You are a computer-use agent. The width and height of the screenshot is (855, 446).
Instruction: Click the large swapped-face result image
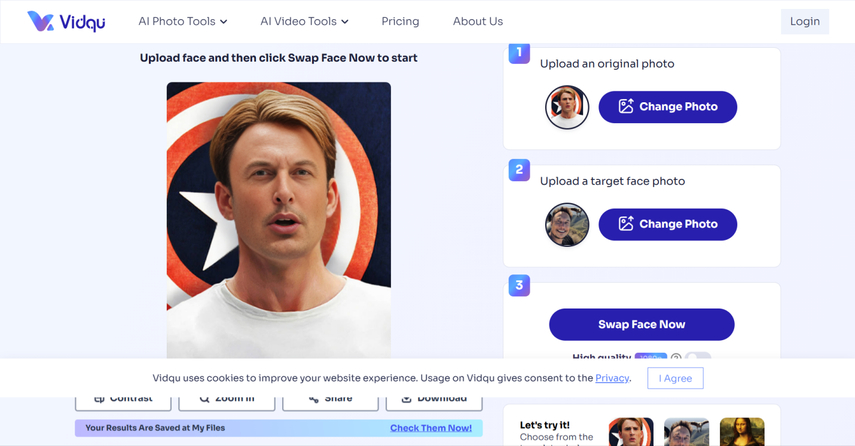tap(279, 220)
